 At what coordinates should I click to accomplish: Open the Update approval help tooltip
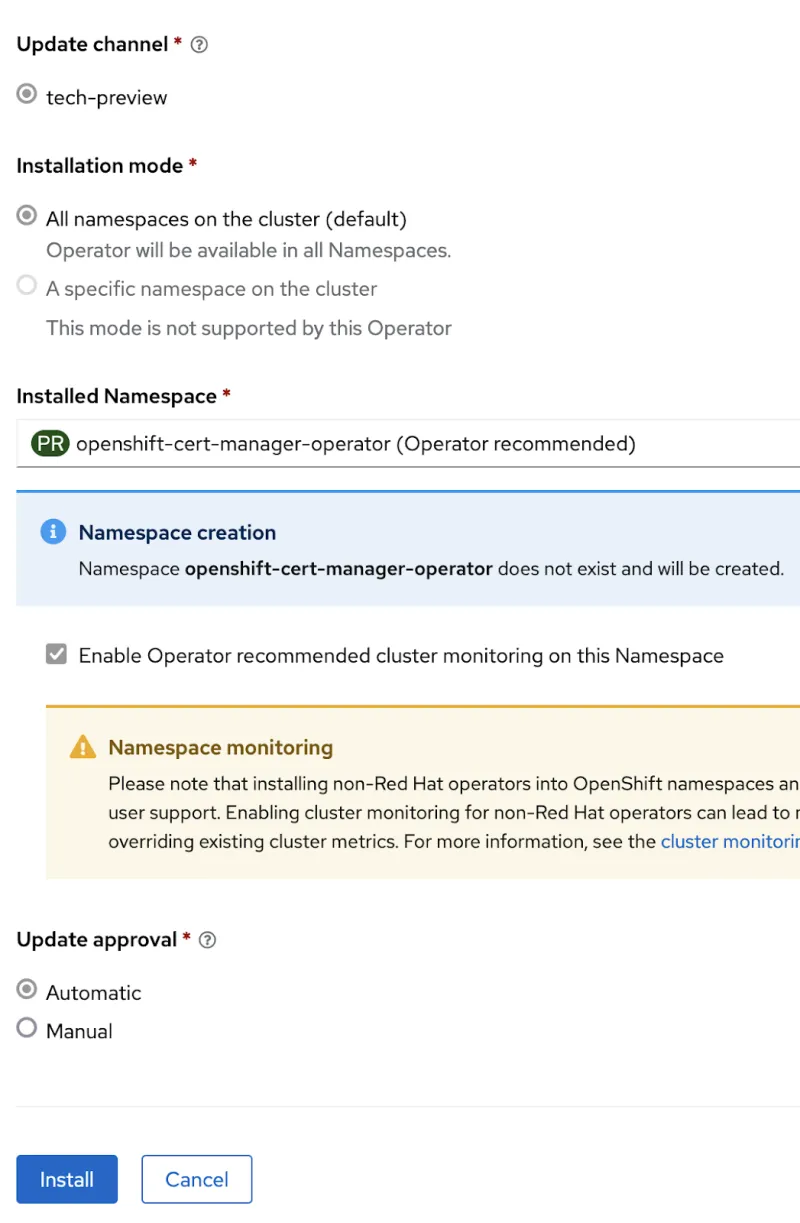(207, 939)
